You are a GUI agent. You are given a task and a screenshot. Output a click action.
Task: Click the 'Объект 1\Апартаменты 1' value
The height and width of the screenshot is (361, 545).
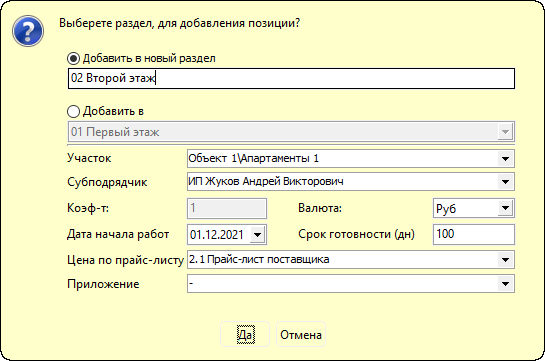[253, 158]
